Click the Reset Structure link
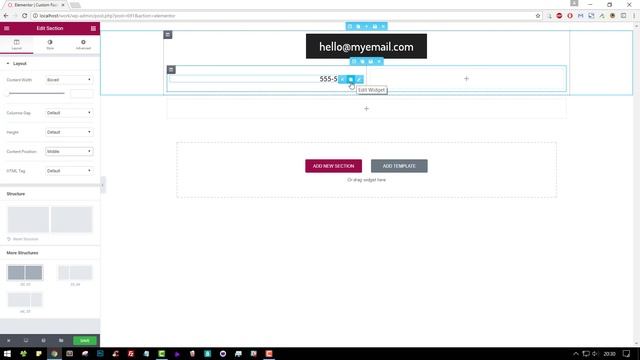 point(22,239)
